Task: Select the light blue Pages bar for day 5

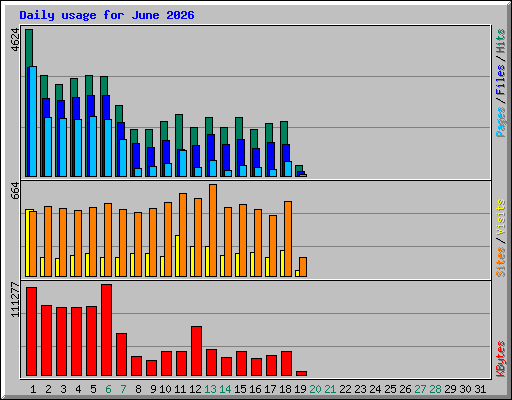Action: click(93, 146)
